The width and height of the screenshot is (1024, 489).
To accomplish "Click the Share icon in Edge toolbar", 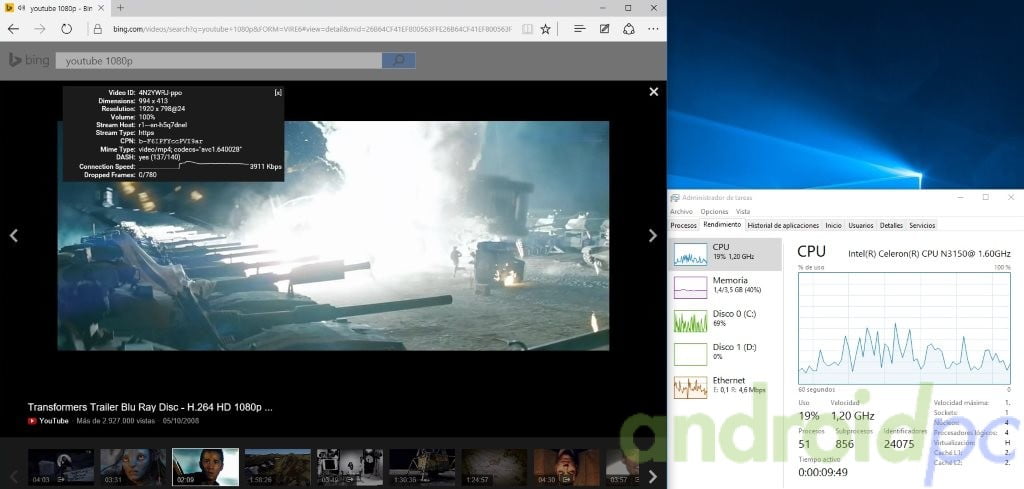I will pyautogui.click(x=629, y=29).
